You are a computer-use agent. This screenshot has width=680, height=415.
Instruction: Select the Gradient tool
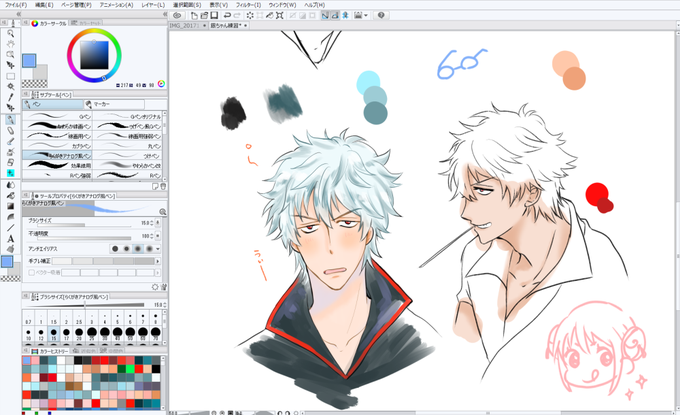[11, 206]
